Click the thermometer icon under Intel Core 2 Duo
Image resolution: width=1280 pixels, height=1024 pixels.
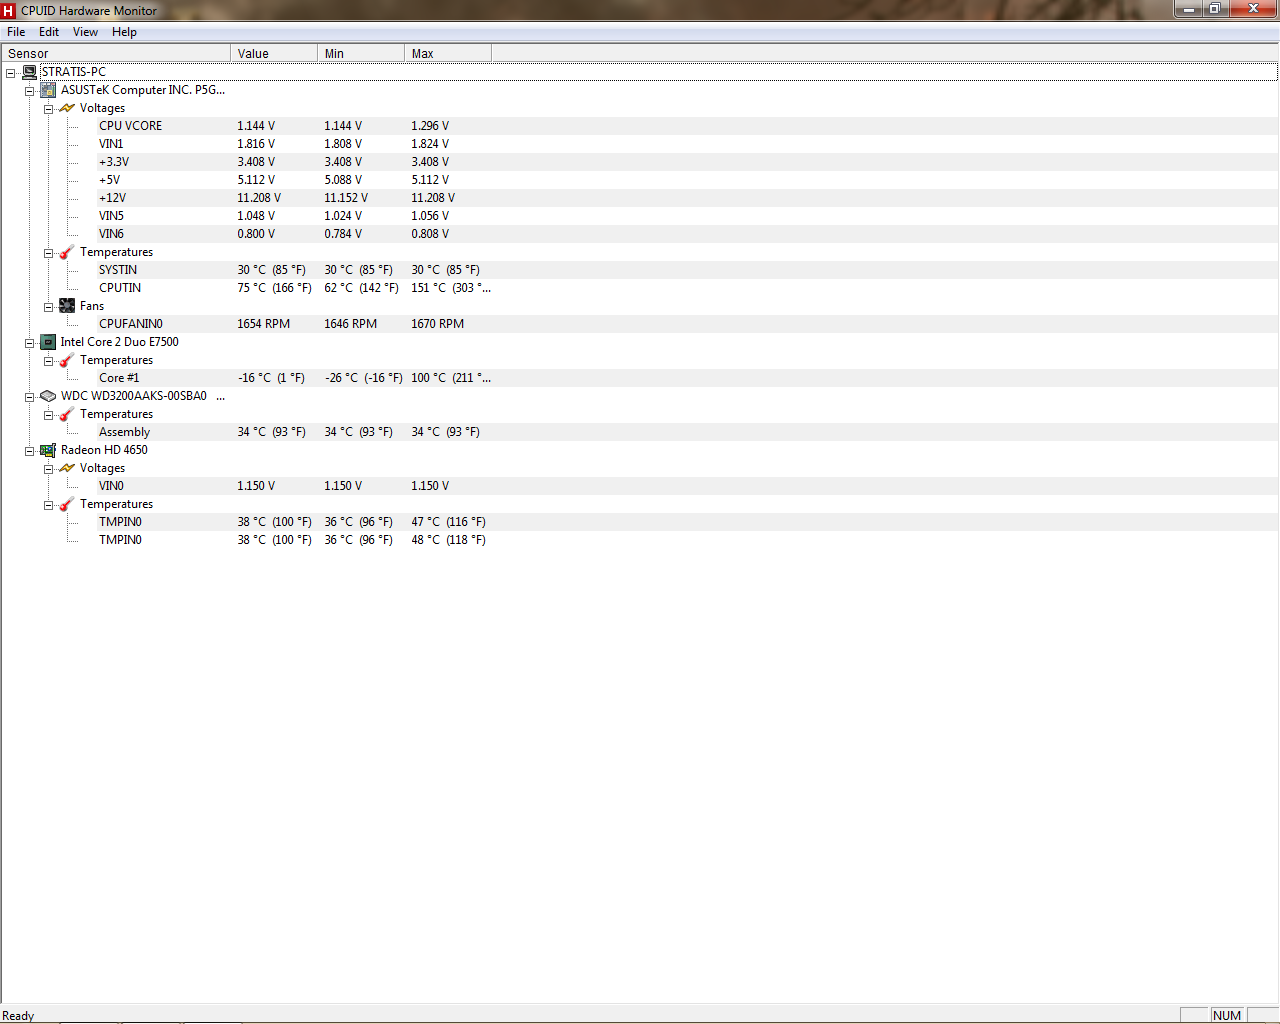click(67, 360)
